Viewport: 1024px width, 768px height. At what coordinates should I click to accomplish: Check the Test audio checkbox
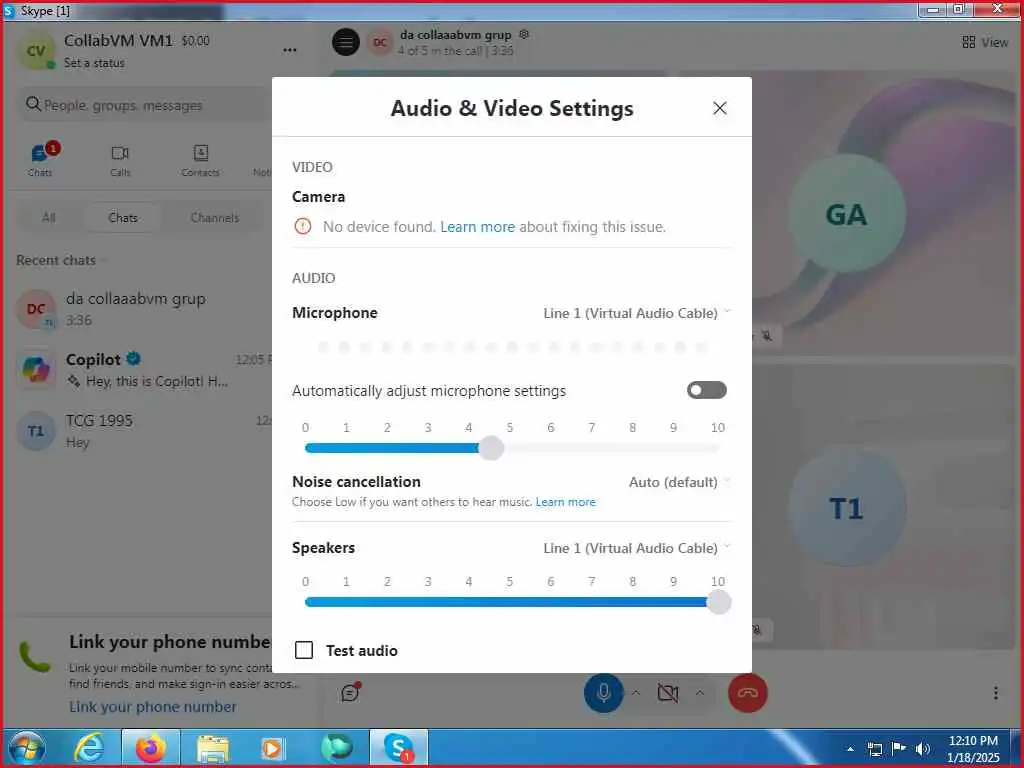304,650
